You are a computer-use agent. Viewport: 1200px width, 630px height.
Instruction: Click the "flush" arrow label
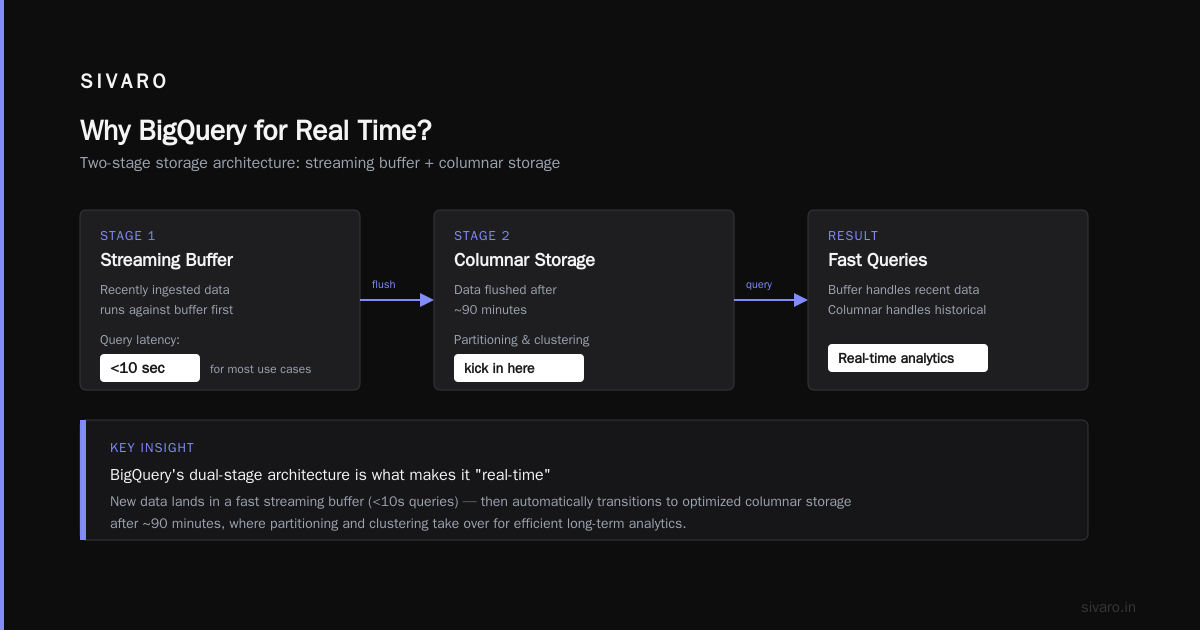point(384,284)
